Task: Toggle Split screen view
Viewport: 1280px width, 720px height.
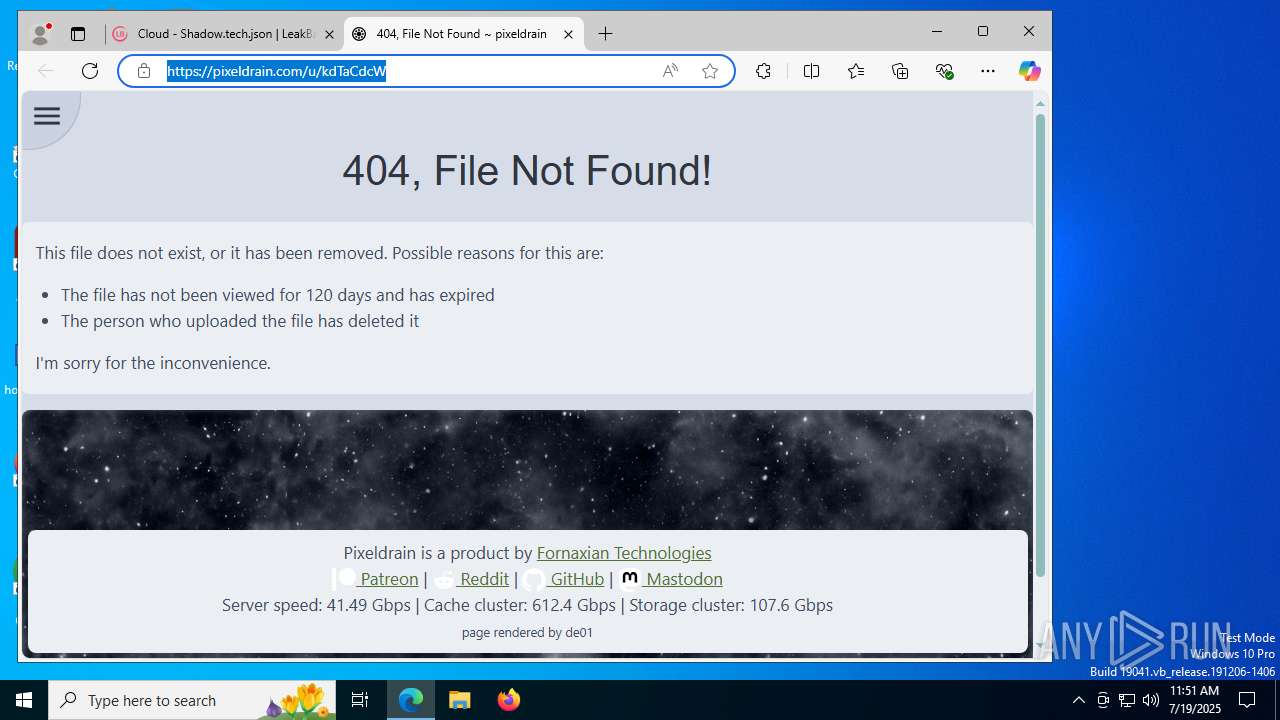Action: coord(811,71)
